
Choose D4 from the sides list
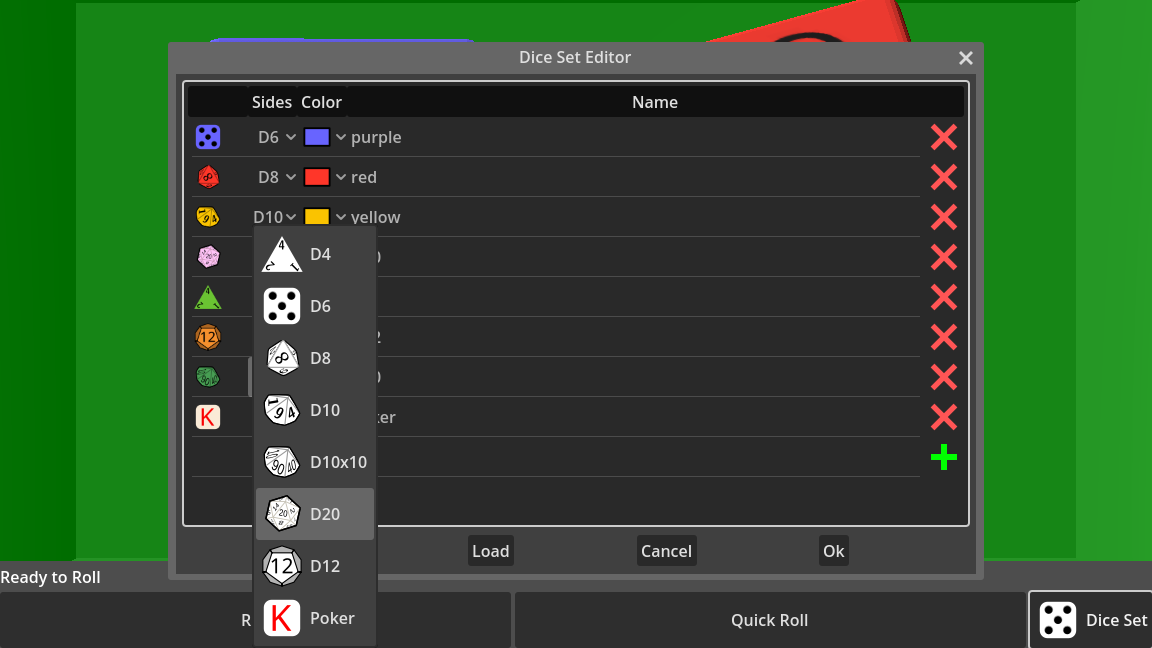[x=314, y=254]
